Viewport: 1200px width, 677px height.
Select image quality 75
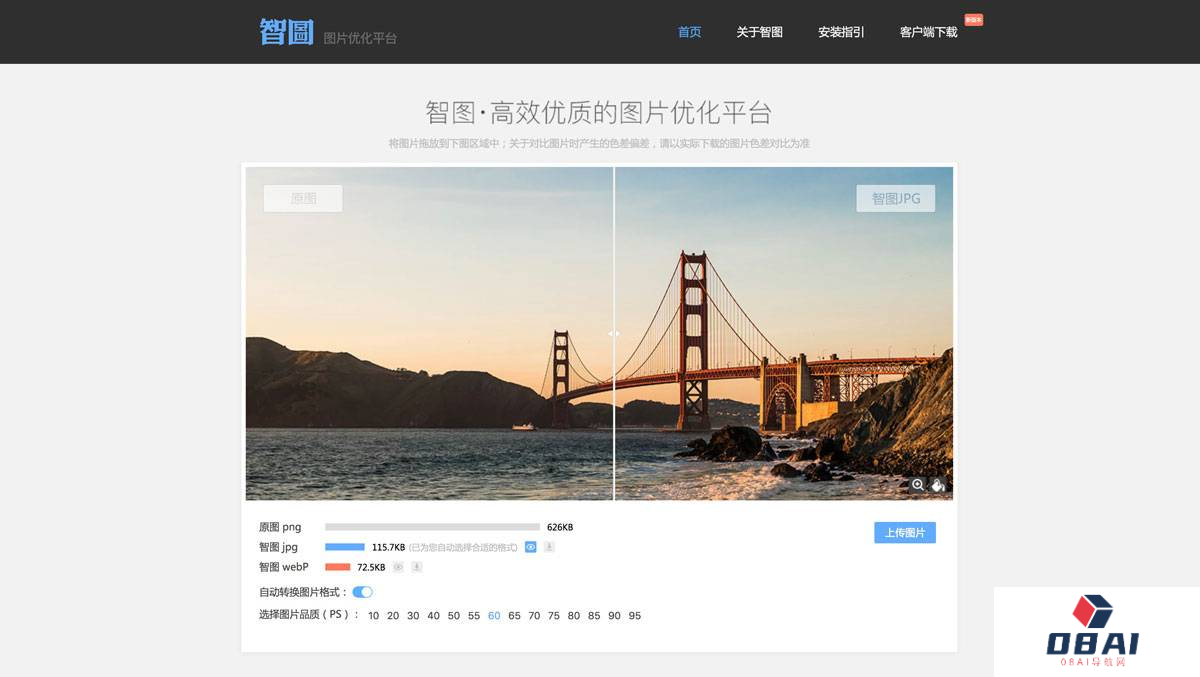554,616
